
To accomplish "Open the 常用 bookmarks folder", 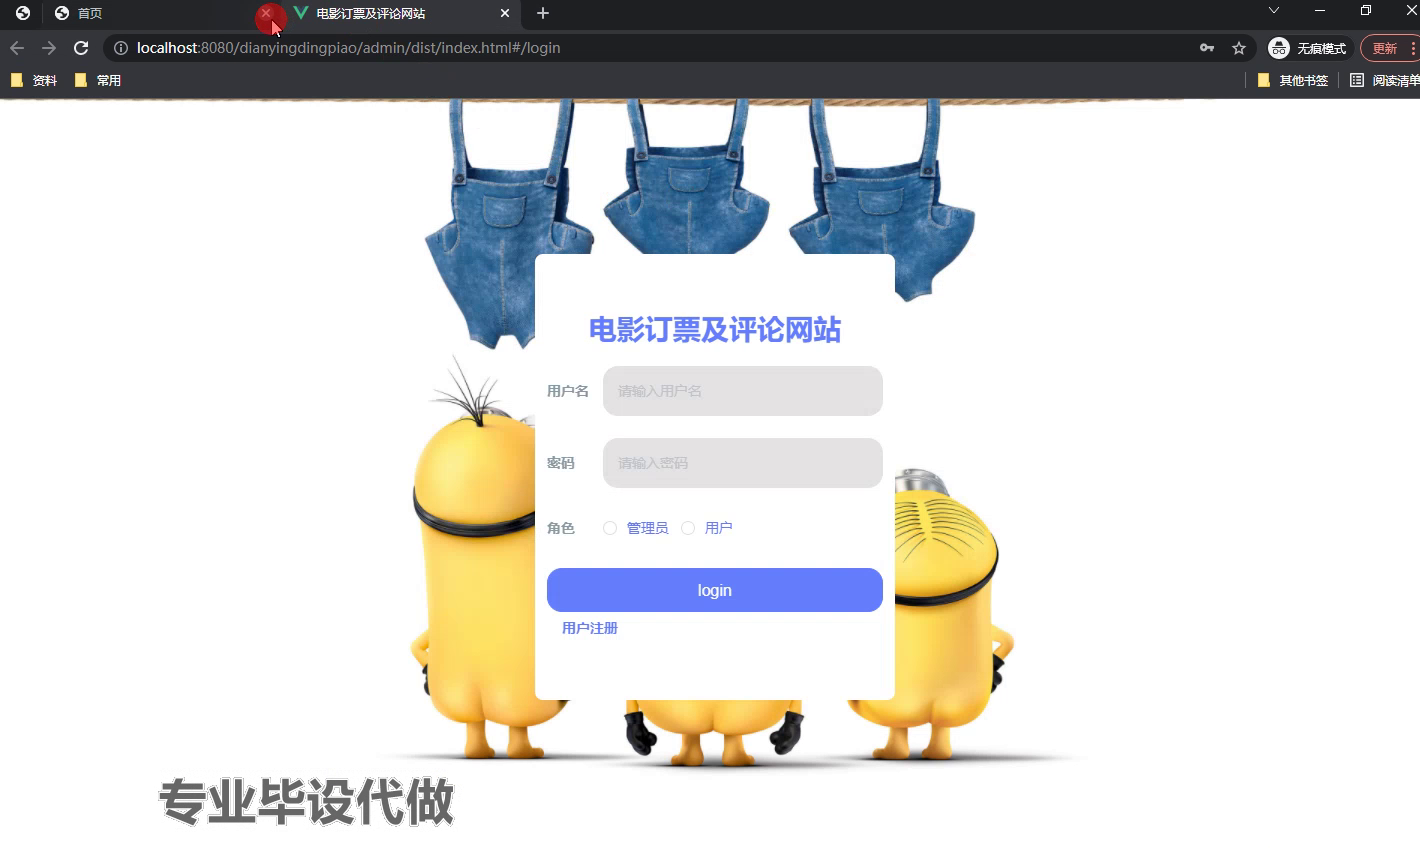I will 98,80.
